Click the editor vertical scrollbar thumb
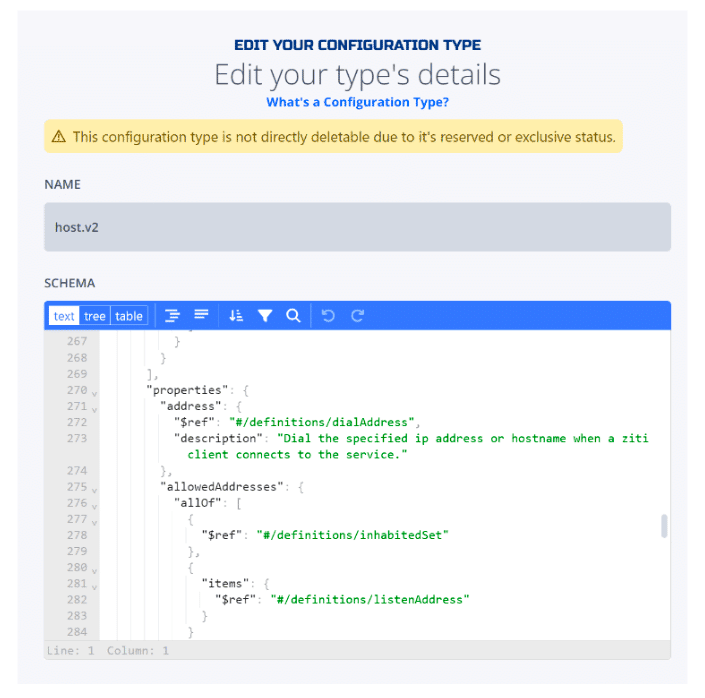Image resolution: width=705 pixels, height=698 pixels. coord(664,526)
